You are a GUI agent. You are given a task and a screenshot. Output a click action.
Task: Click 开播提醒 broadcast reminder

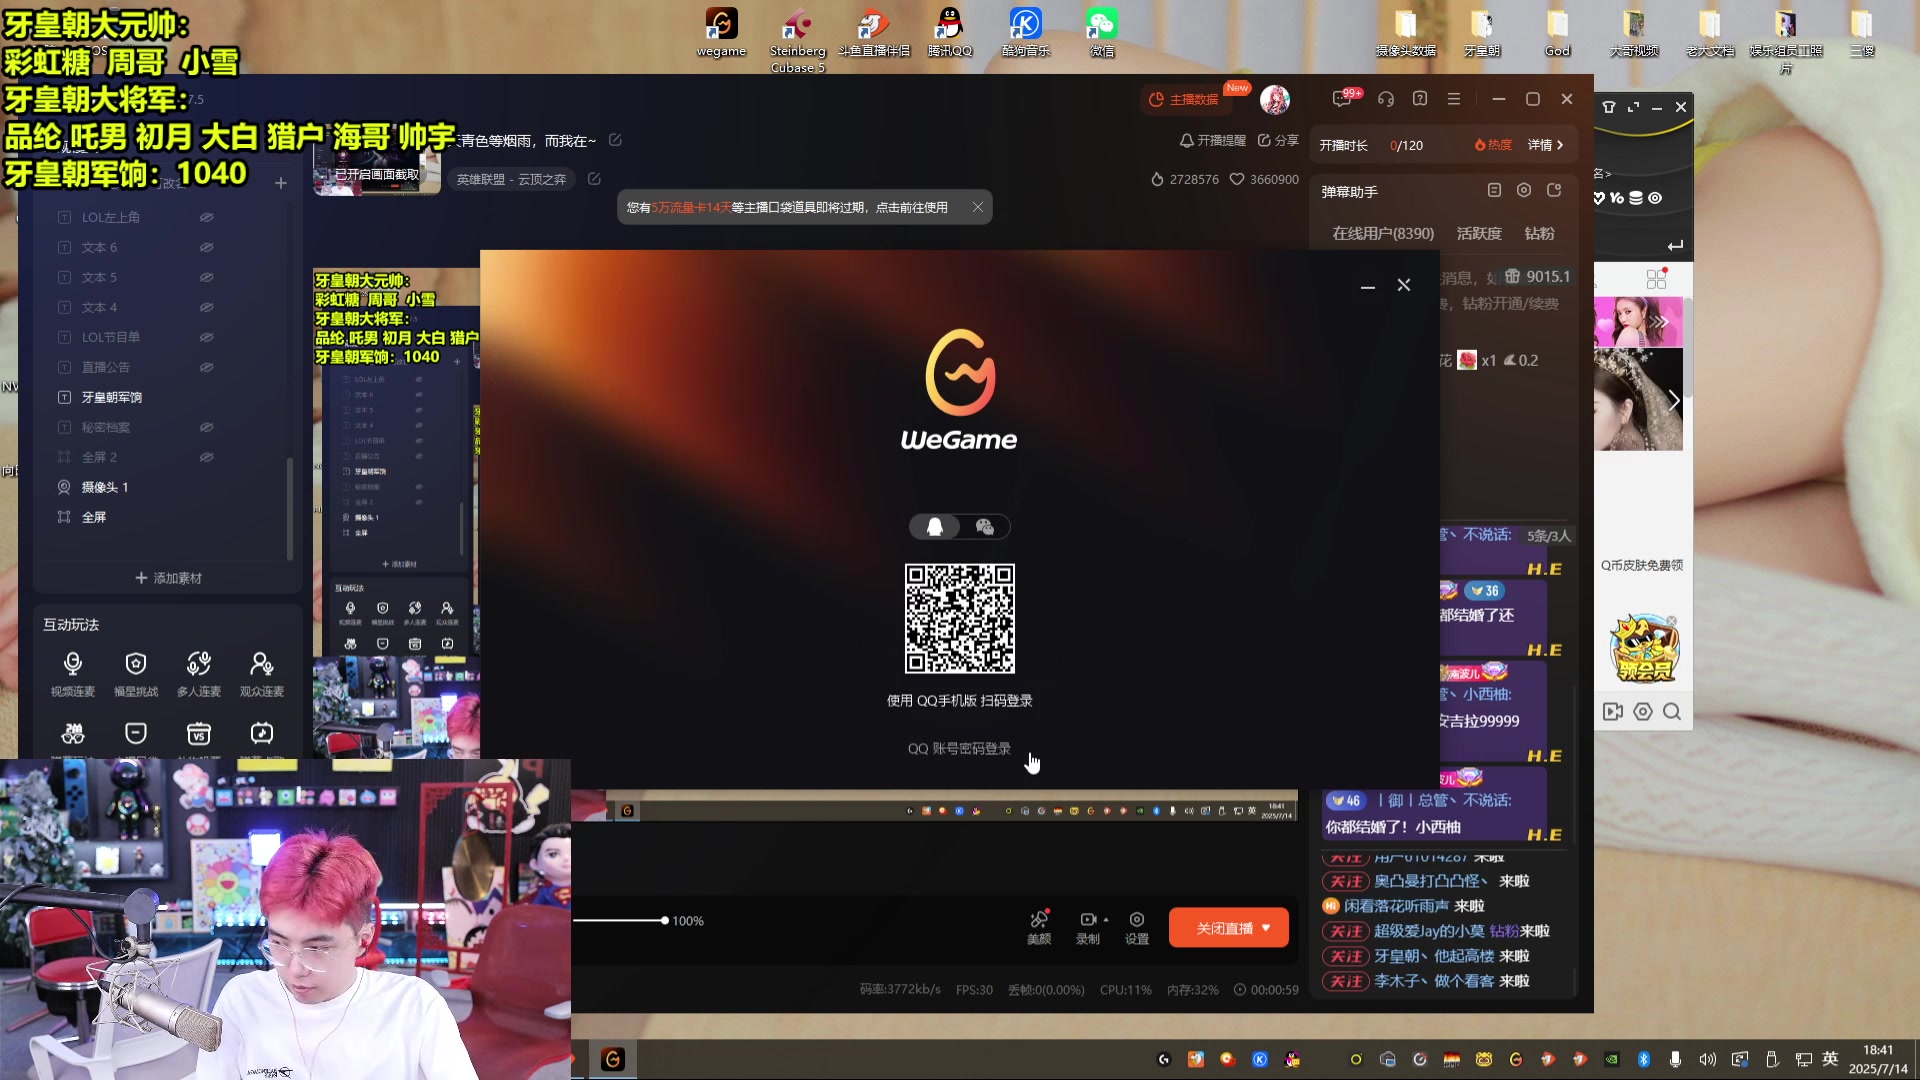click(1213, 140)
